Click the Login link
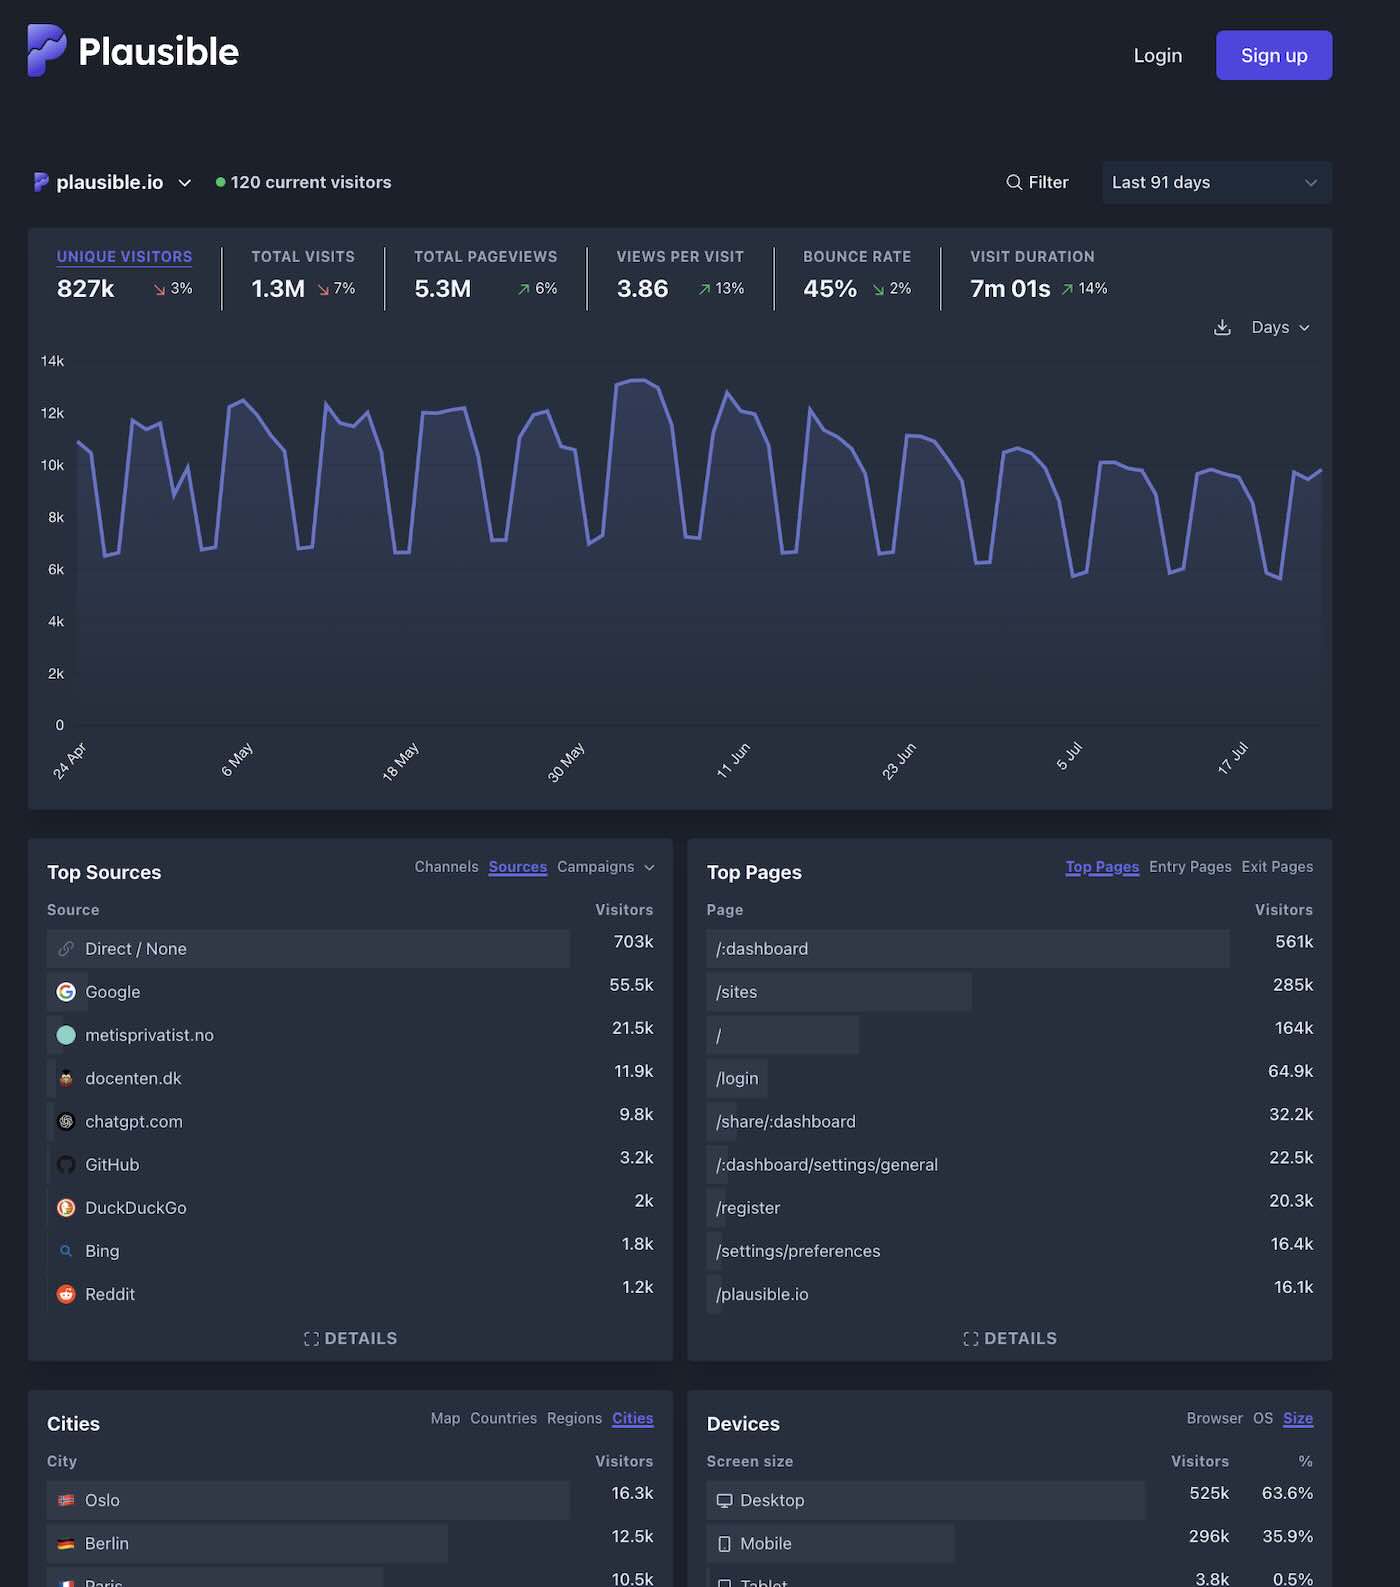The image size is (1400, 1587). tap(1157, 55)
